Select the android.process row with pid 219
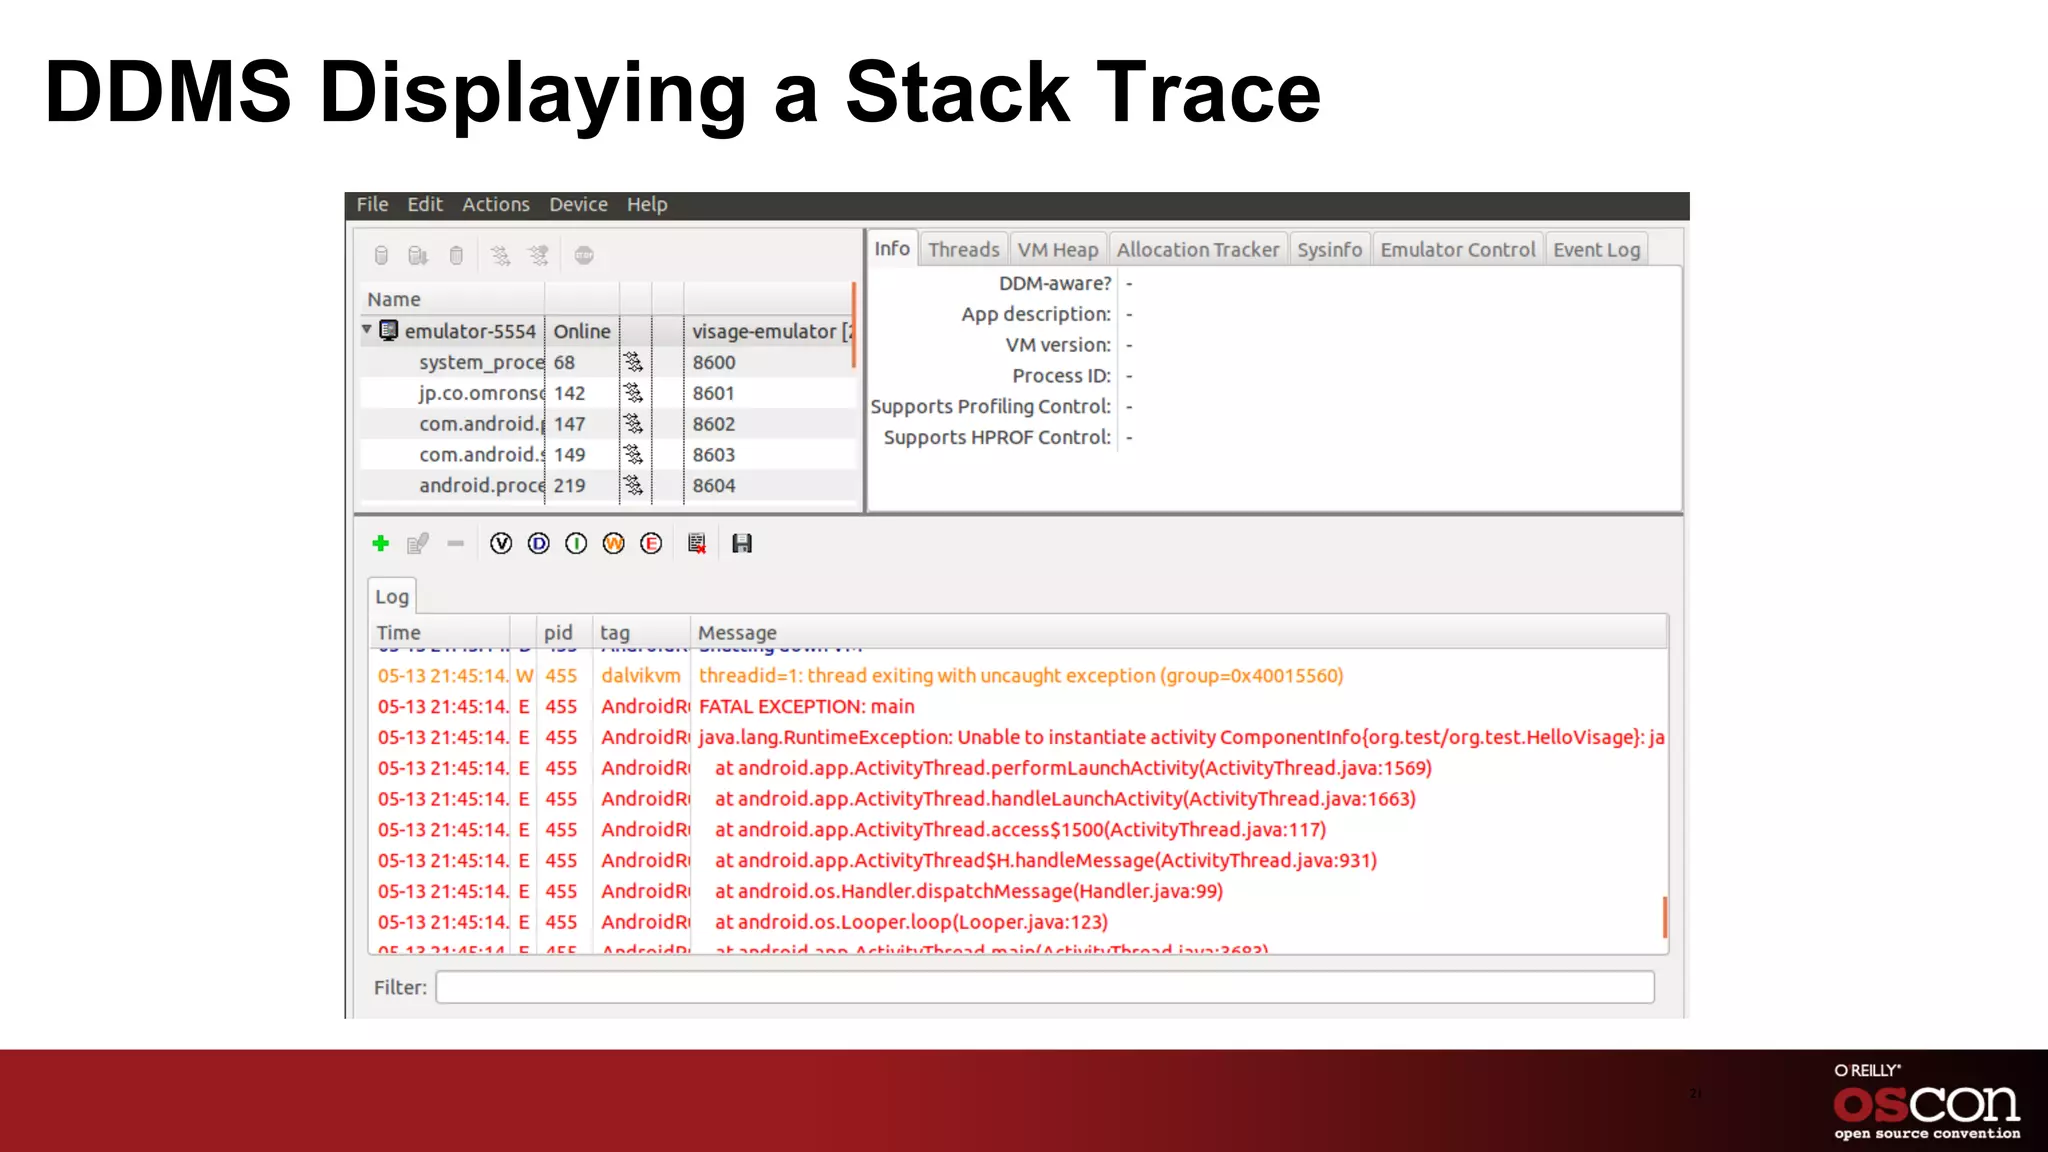This screenshot has height=1152, width=2048. [606, 486]
